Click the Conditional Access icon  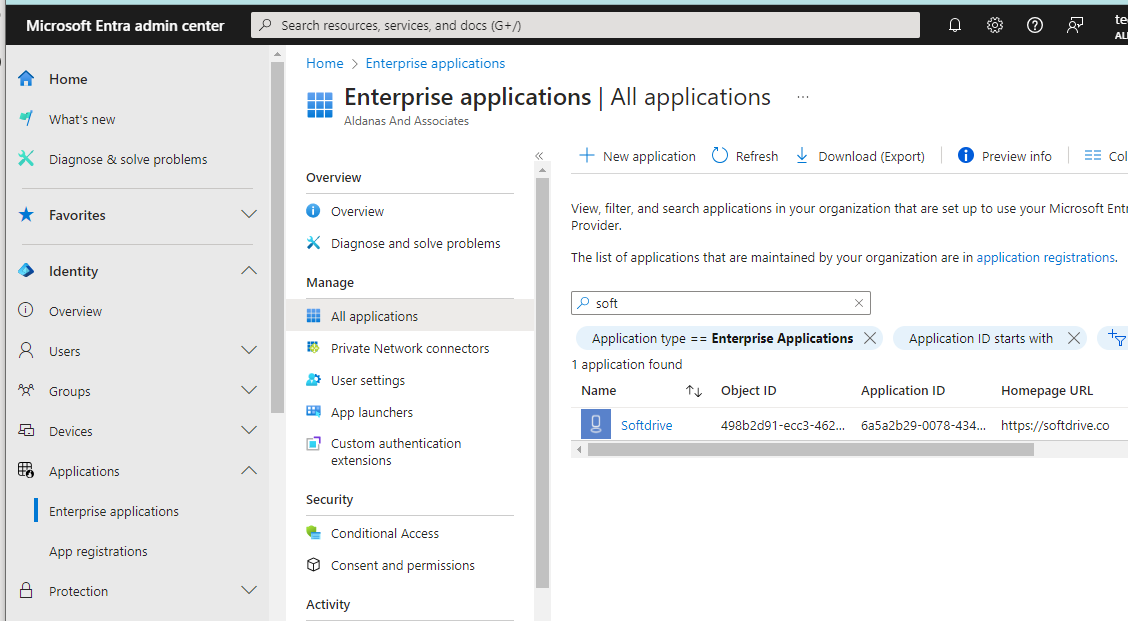[313, 532]
